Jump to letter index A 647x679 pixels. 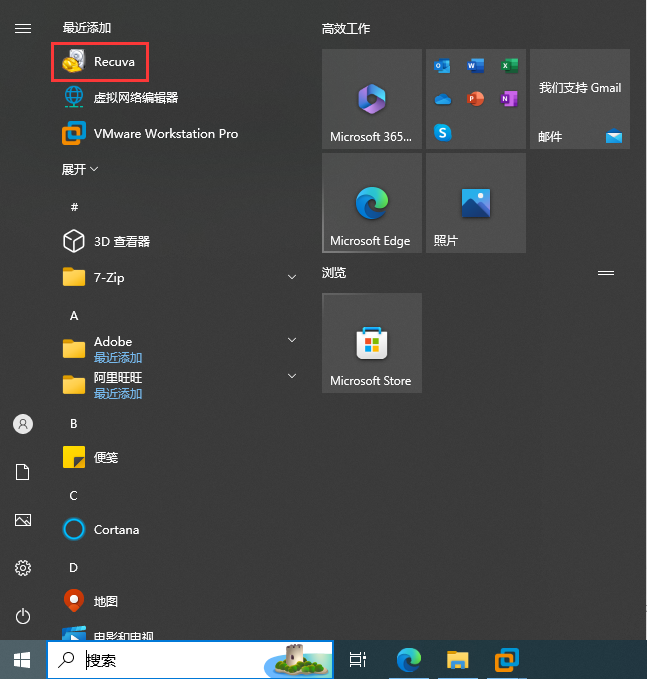pyautogui.click(x=74, y=316)
